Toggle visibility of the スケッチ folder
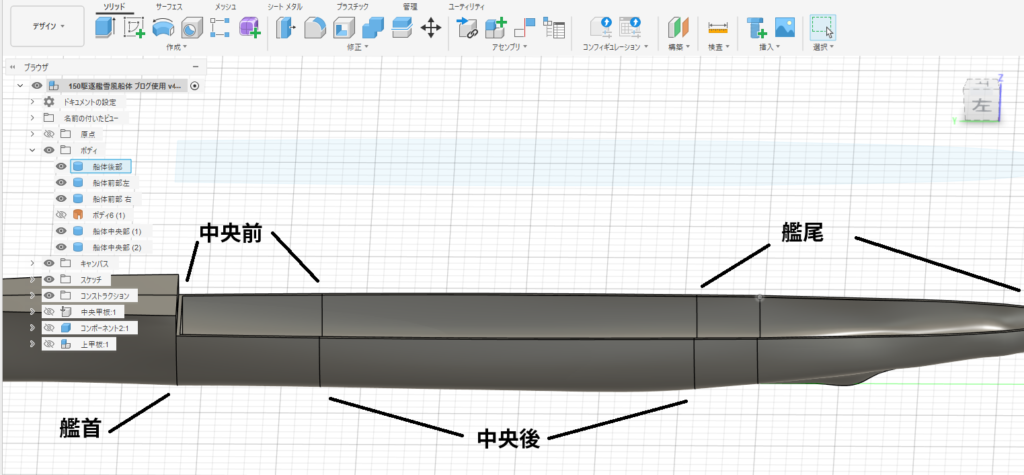Viewport: 1024px width, 475px height. (48, 280)
